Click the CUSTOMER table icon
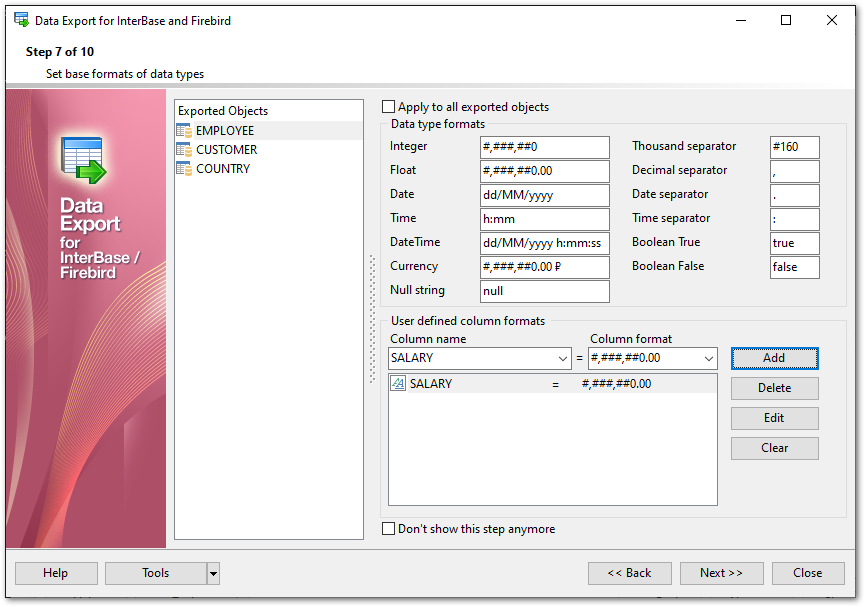This screenshot has width=865, height=607. point(184,150)
